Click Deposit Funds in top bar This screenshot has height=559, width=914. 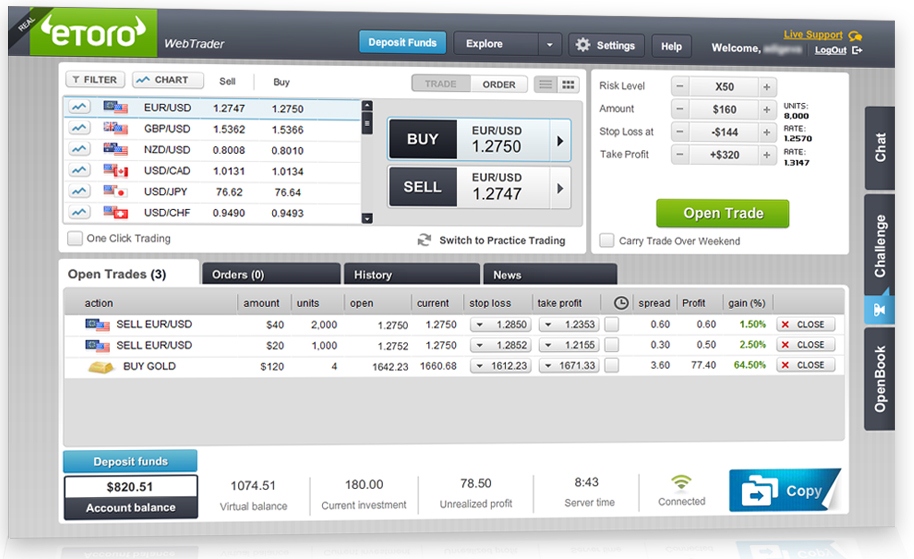[x=402, y=43]
